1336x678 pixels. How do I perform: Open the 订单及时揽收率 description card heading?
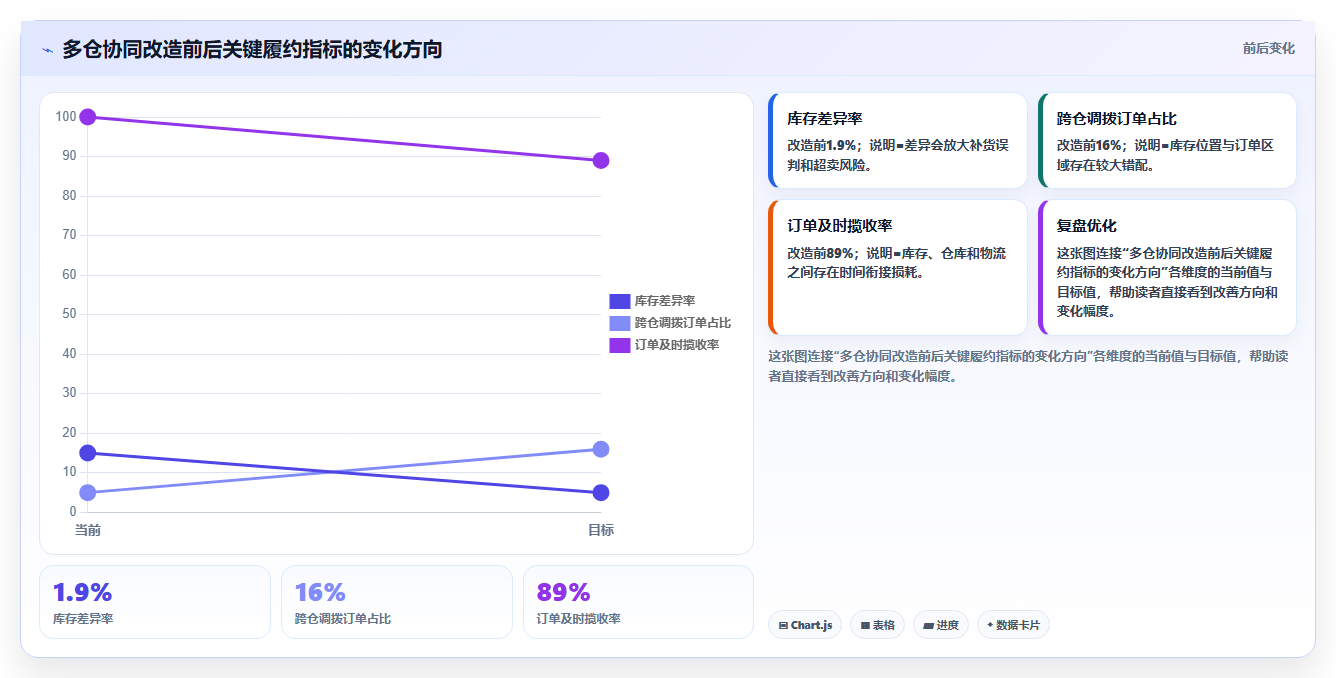tap(840, 226)
